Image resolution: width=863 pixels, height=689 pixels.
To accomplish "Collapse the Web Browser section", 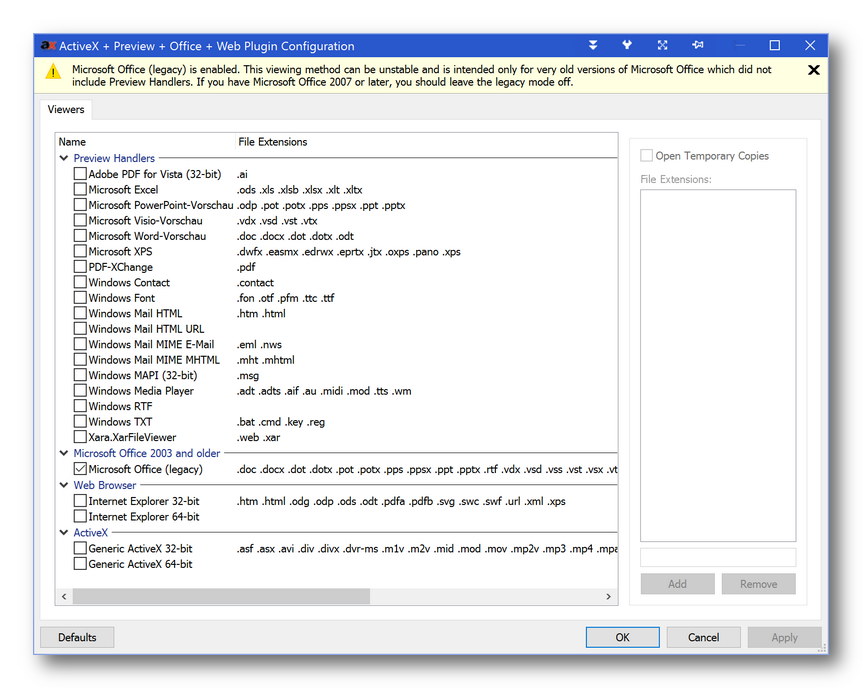I will pos(63,485).
